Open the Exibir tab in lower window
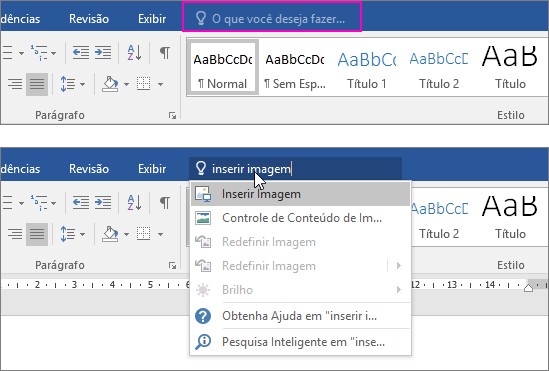 coord(152,169)
